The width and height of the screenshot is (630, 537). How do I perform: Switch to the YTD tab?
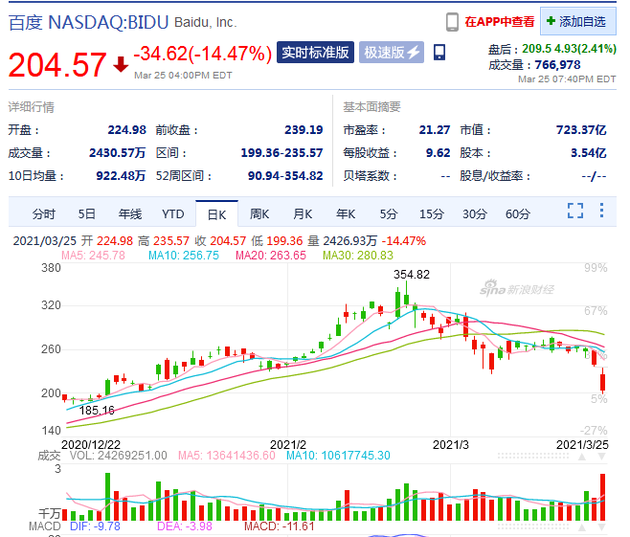173,214
